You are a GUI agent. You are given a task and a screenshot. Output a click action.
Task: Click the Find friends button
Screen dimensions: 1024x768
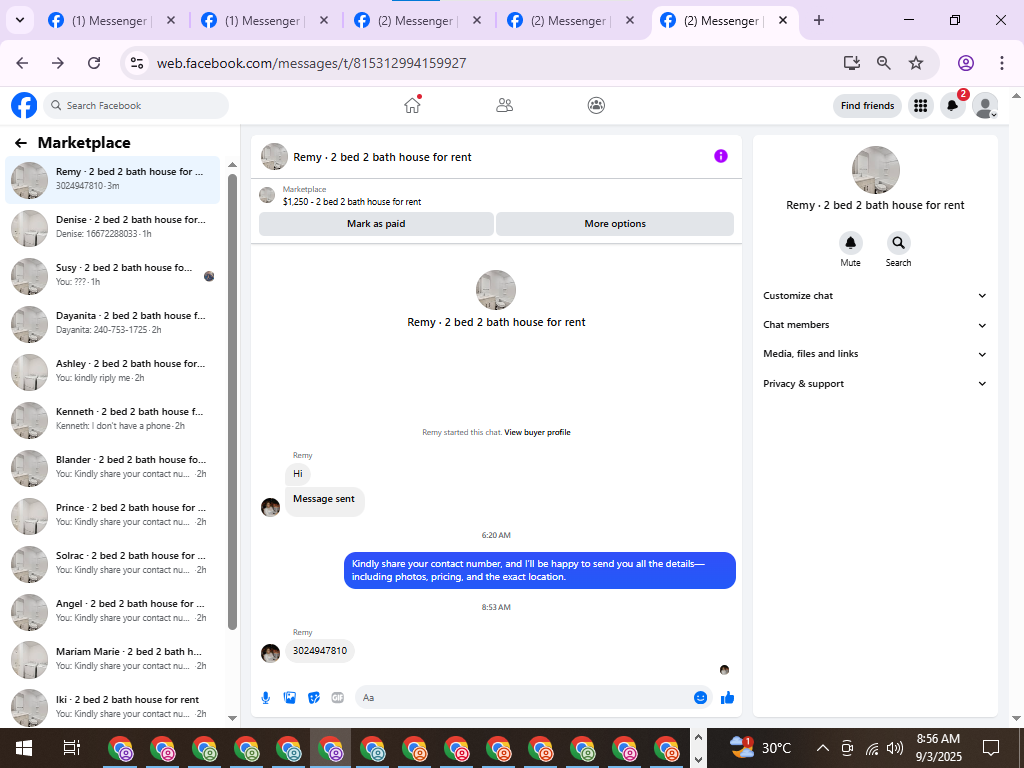867,106
